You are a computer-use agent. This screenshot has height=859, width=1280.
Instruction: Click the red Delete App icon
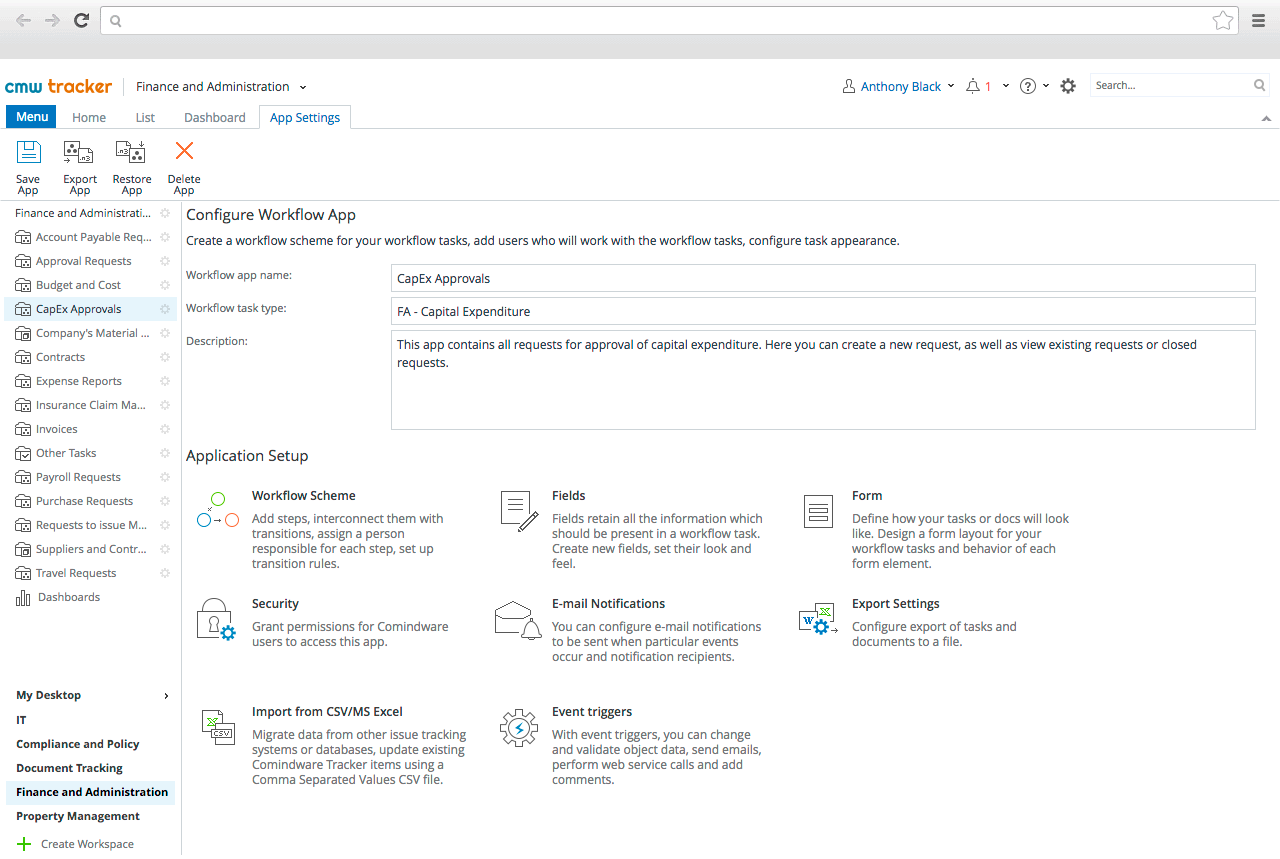point(184,152)
